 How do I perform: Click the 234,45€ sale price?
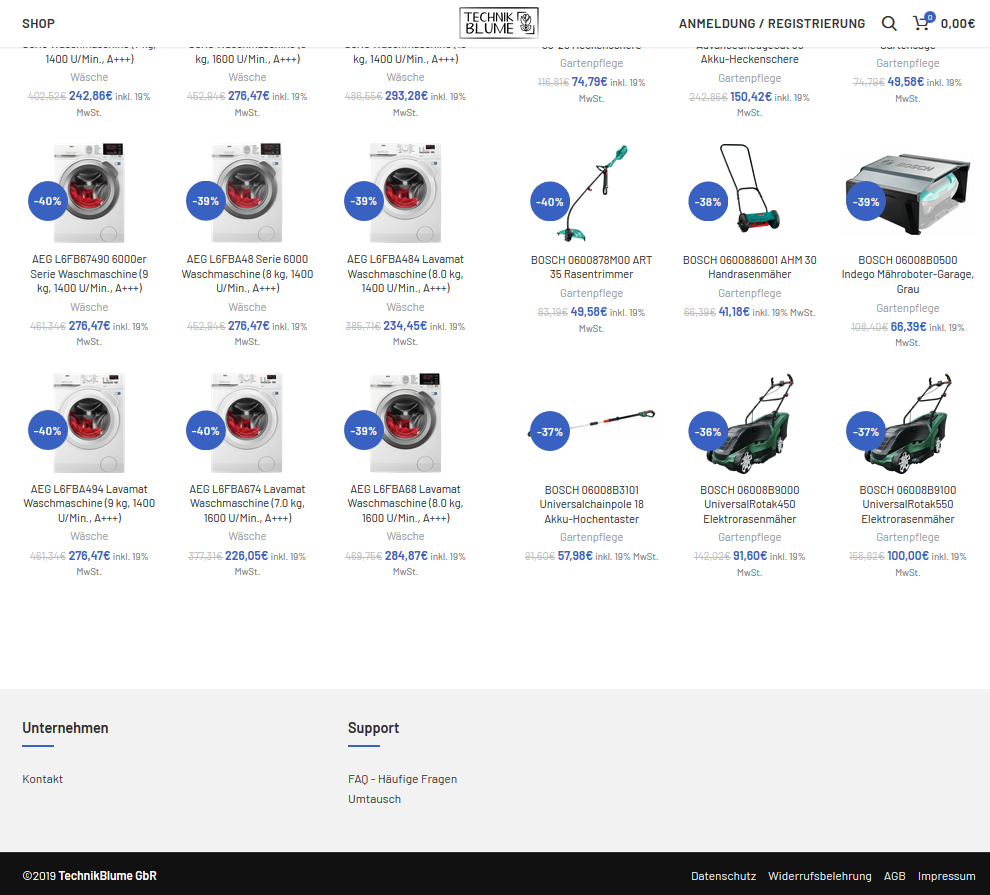(405, 326)
